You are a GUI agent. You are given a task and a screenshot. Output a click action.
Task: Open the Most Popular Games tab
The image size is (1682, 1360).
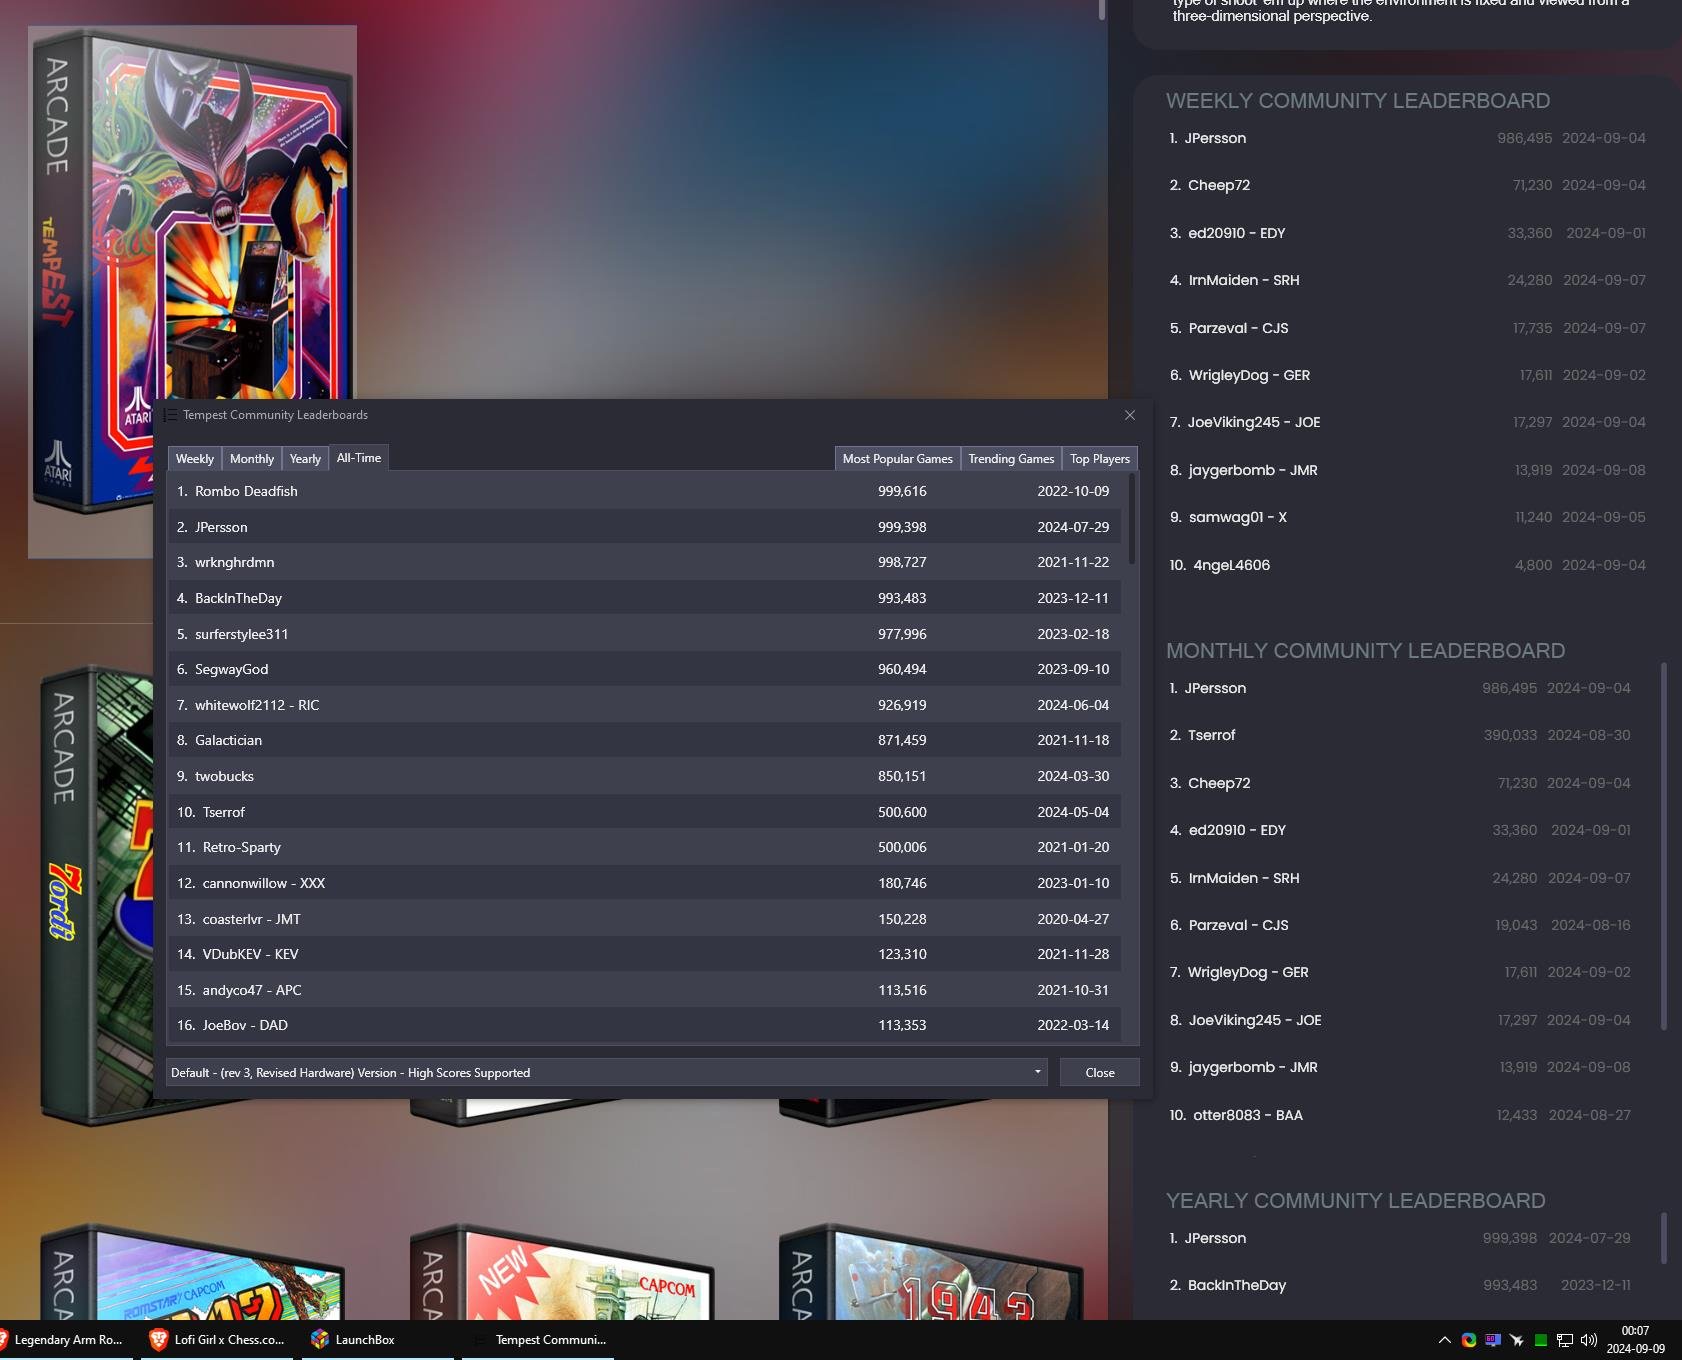(x=898, y=459)
